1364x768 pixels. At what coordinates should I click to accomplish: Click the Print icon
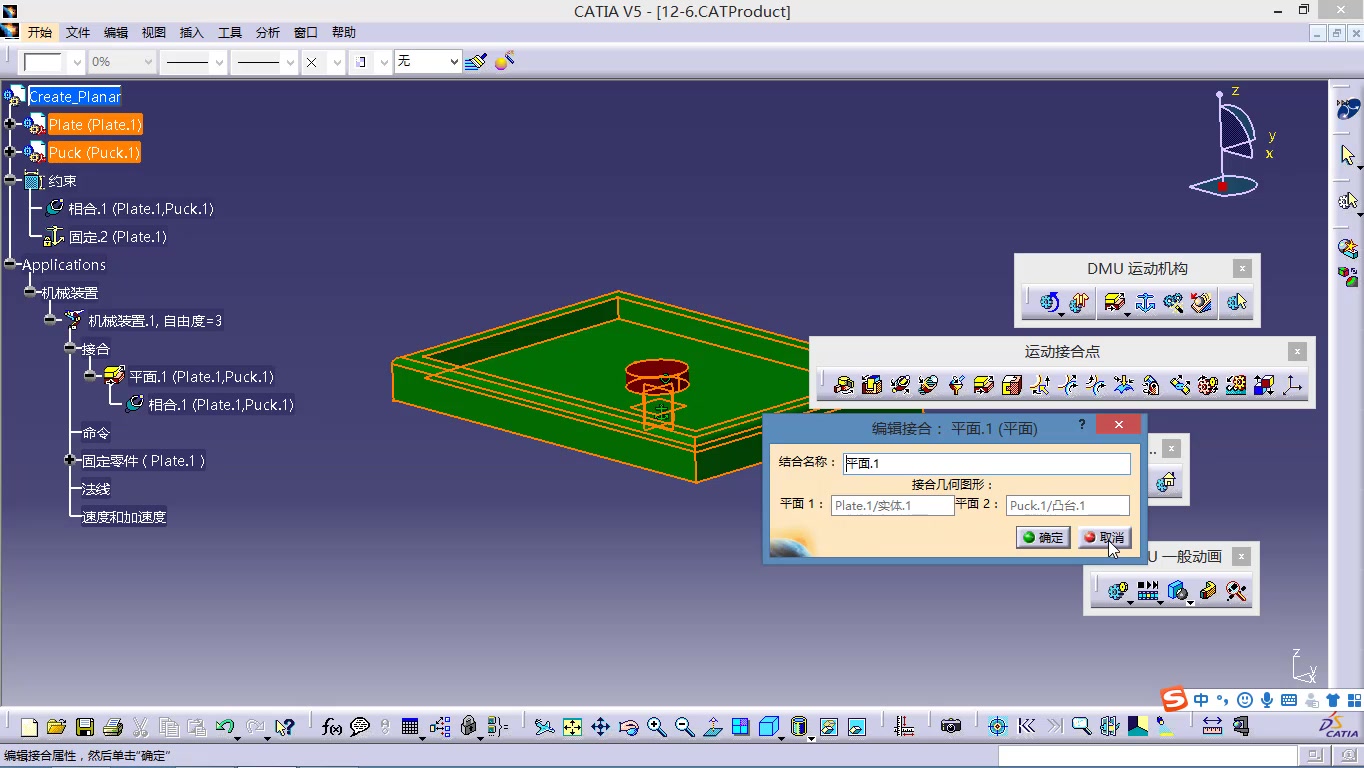point(113,727)
